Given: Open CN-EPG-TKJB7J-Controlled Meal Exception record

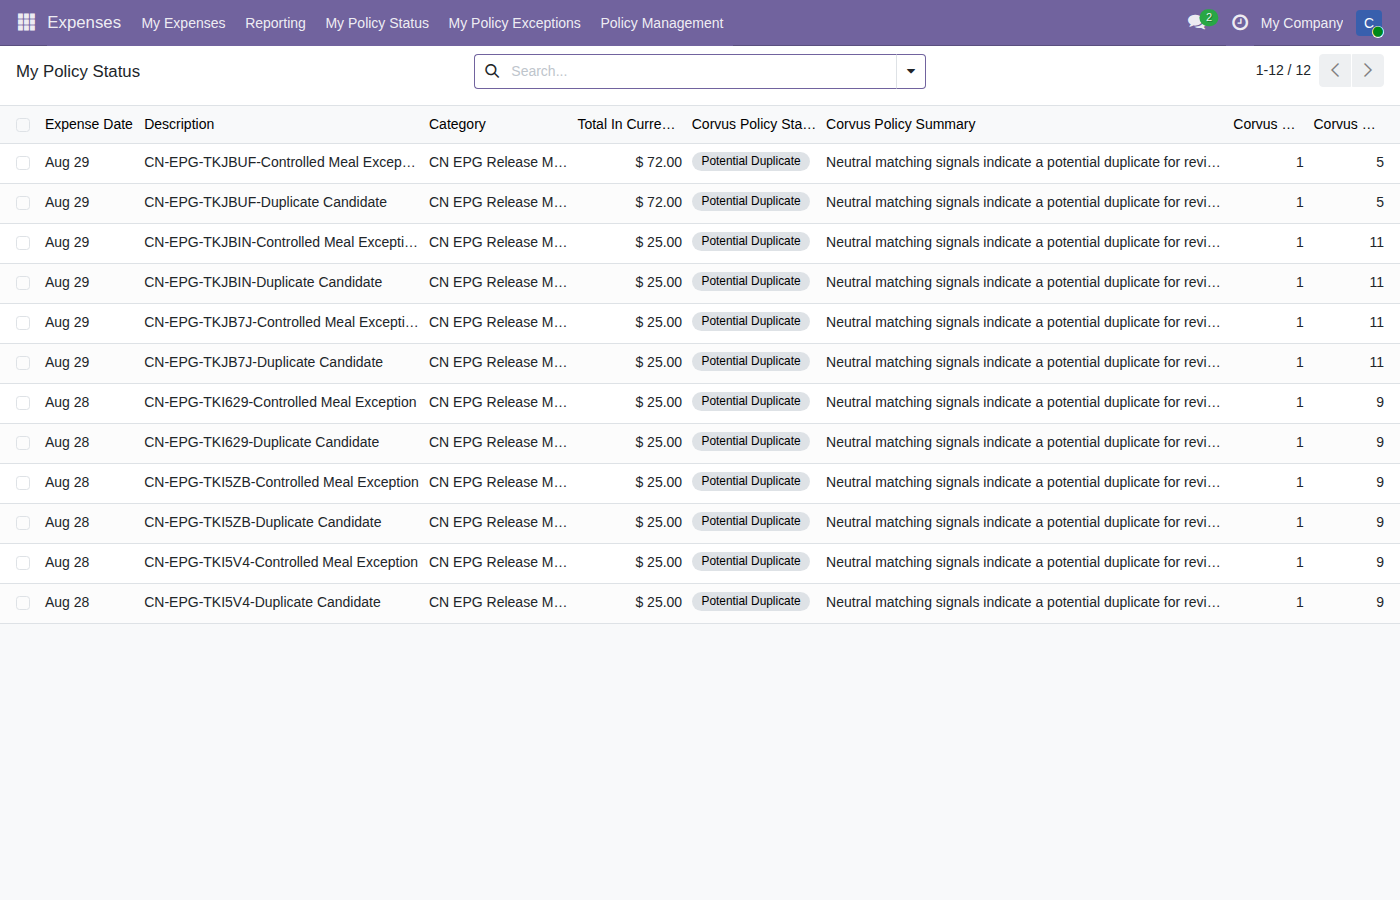Looking at the screenshot, I should click(281, 322).
